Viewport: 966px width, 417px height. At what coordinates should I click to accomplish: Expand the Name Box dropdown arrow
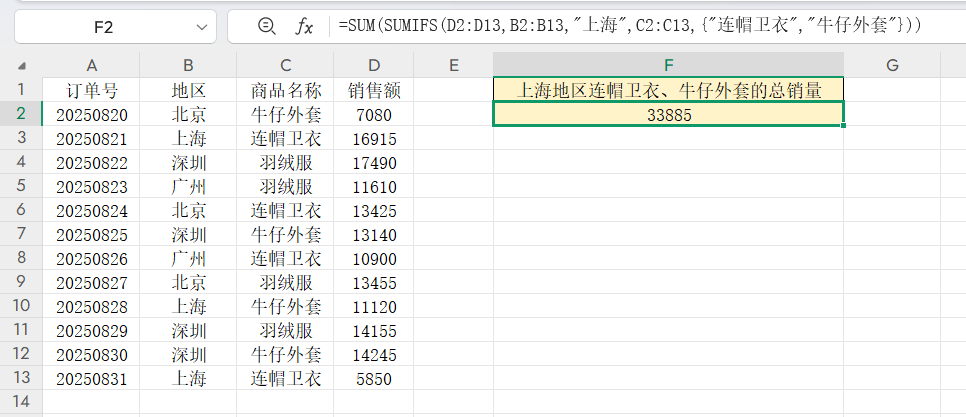point(202,26)
